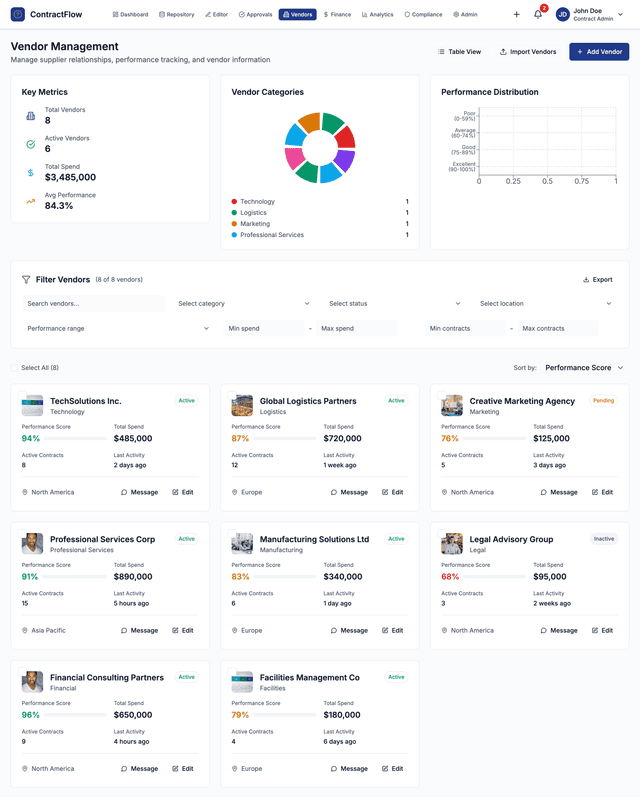Image resolution: width=640 pixels, height=799 pixels.
Task: Click the Search vendors input field
Action: coord(94,303)
